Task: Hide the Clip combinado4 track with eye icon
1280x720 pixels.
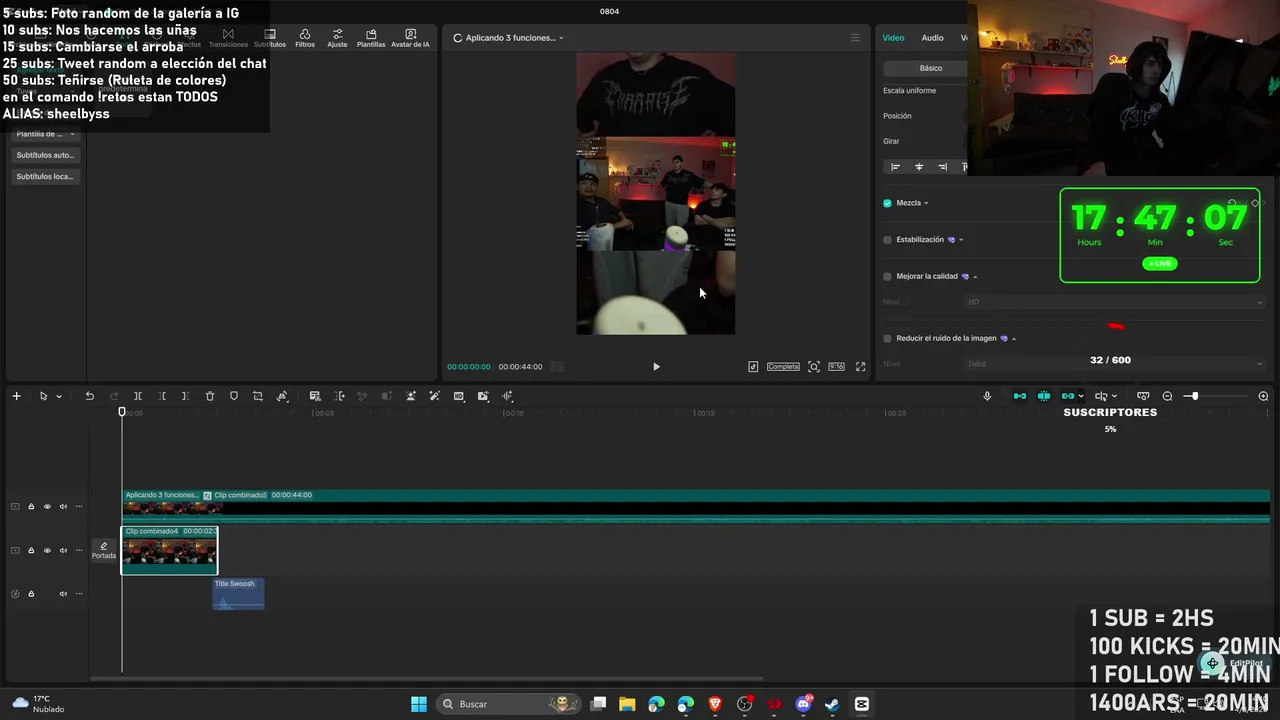Action: [47, 550]
